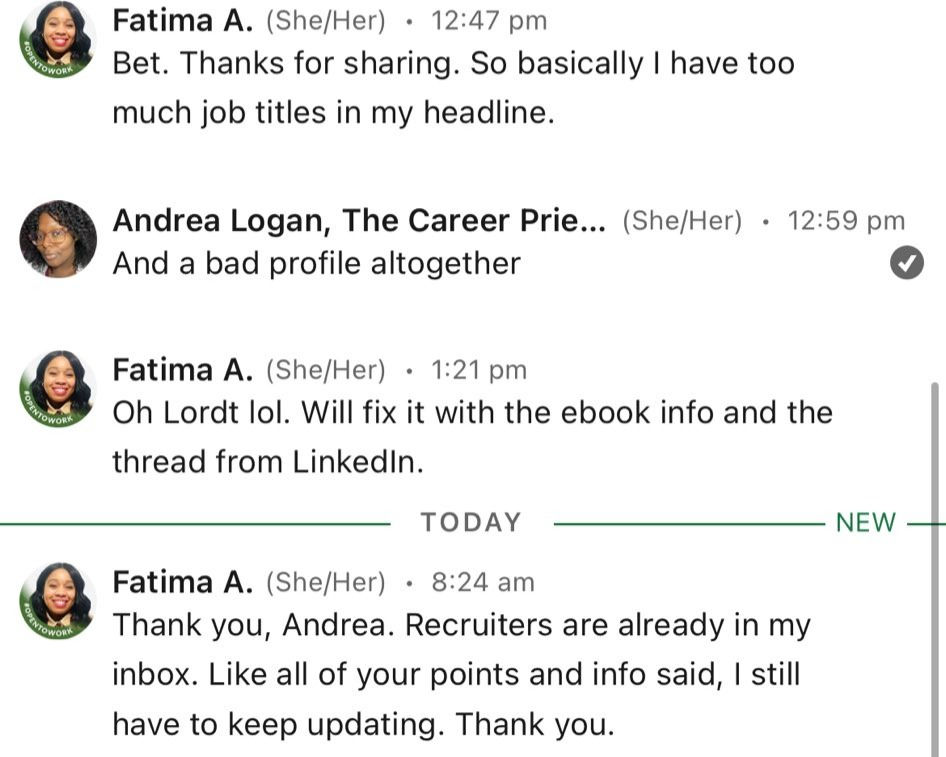Click Fatima's avatar on the 1:21 pm message
This screenshot has height=757, width=946.
pos(56,390)
